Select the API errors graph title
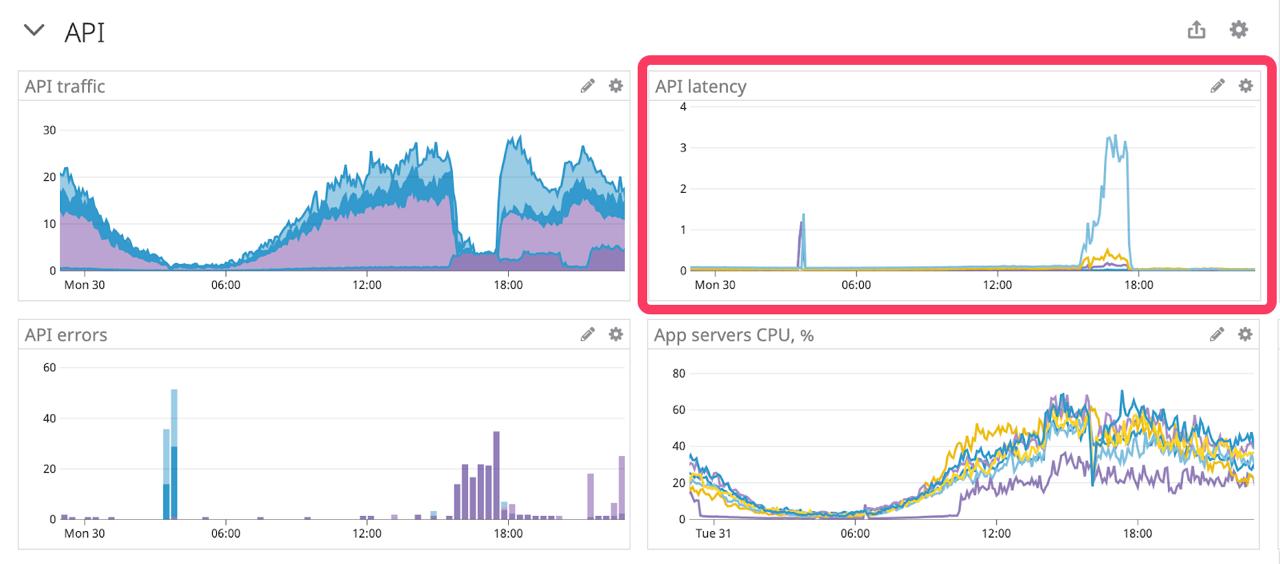The height and width of the screenshot is (564, 1280). click(x=66, y=335)
